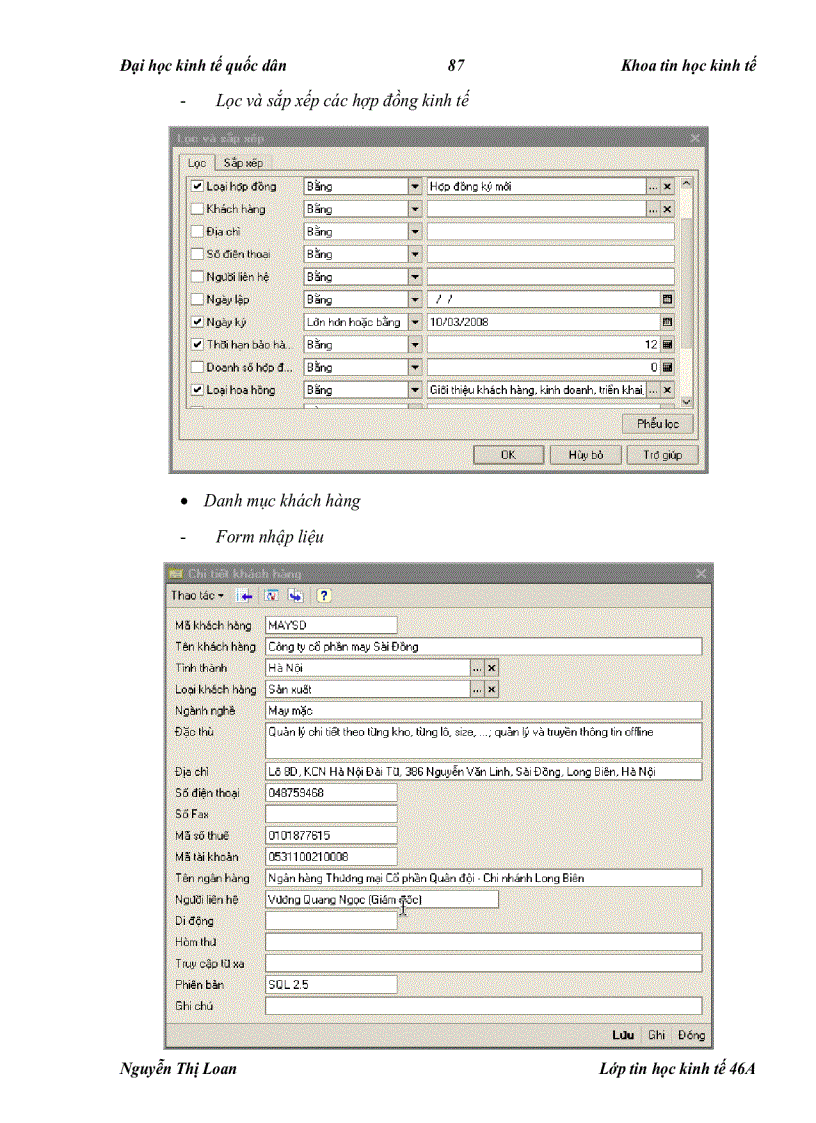The image size is (816, 1123).
Task: Clear the Loại khách hàng field value
Action: click(x=491, y=689)
